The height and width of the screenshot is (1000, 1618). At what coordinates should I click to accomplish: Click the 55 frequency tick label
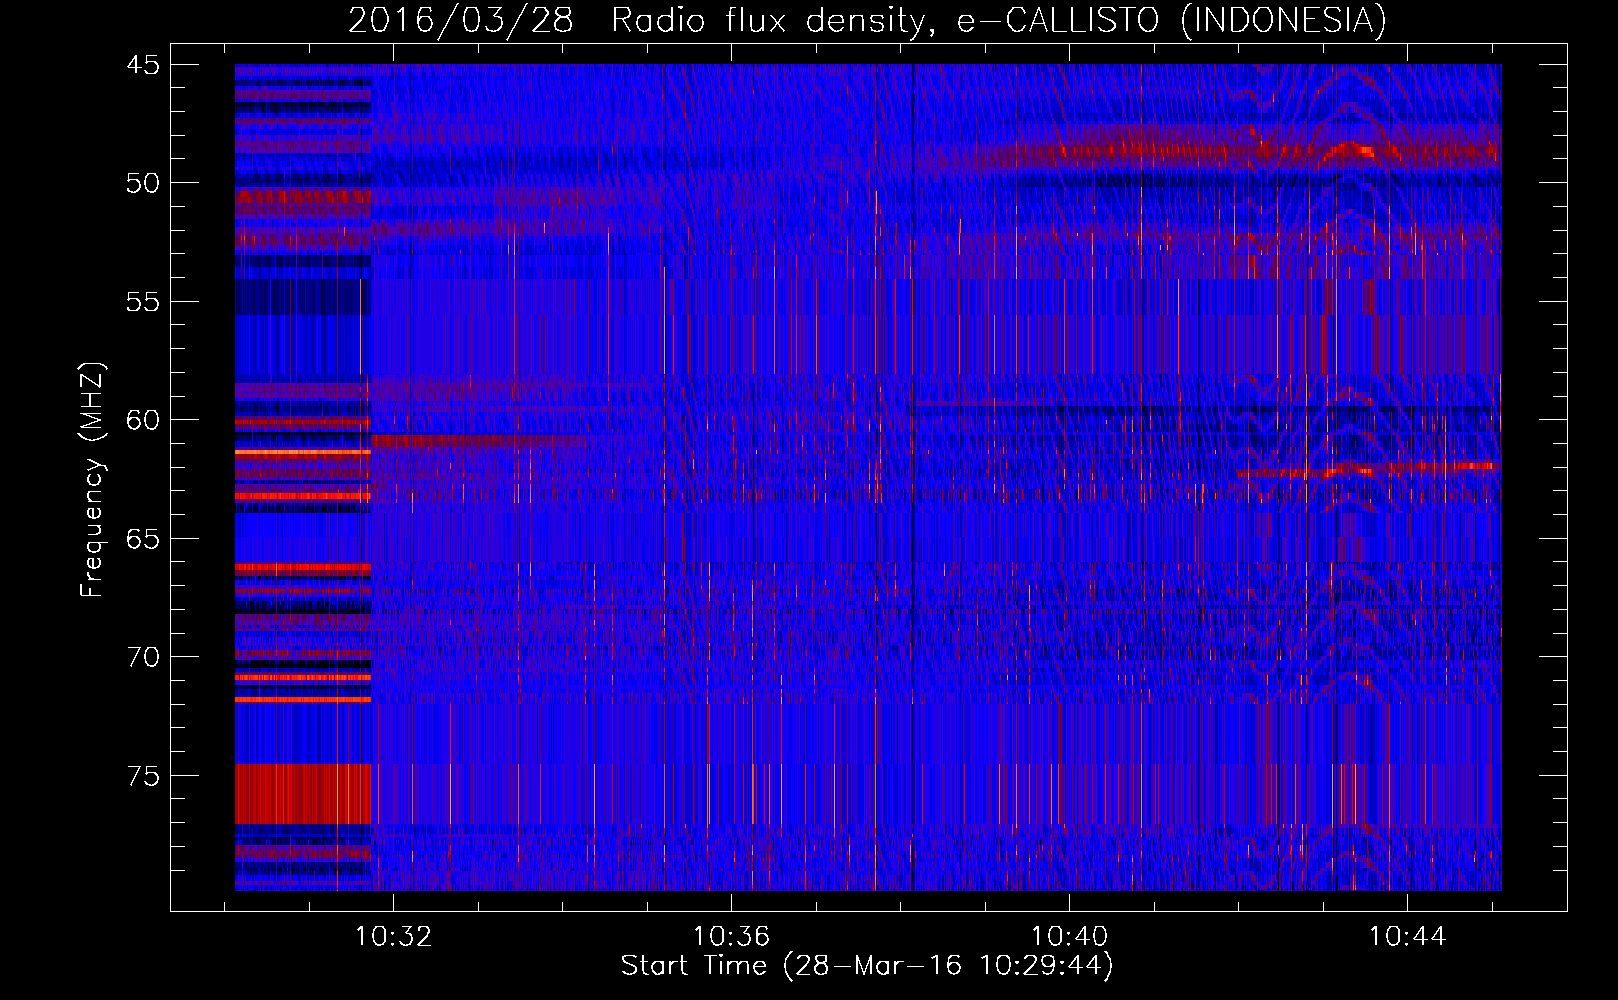point(143,302)
